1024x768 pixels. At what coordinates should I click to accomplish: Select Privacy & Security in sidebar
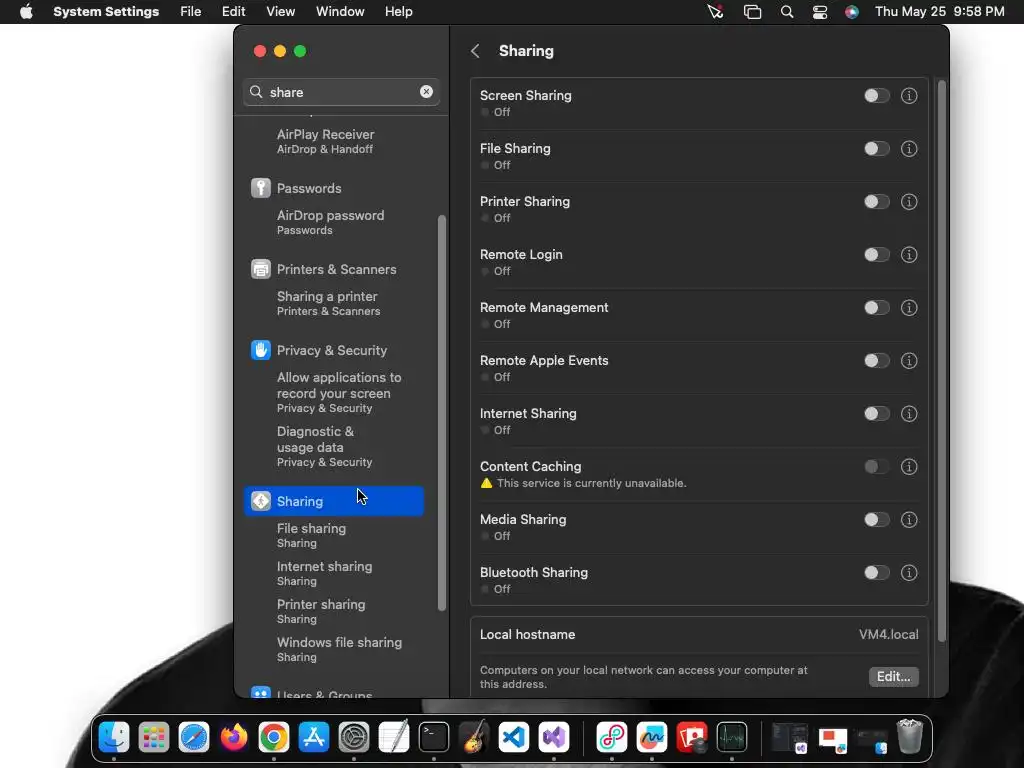tap(334, 350)
